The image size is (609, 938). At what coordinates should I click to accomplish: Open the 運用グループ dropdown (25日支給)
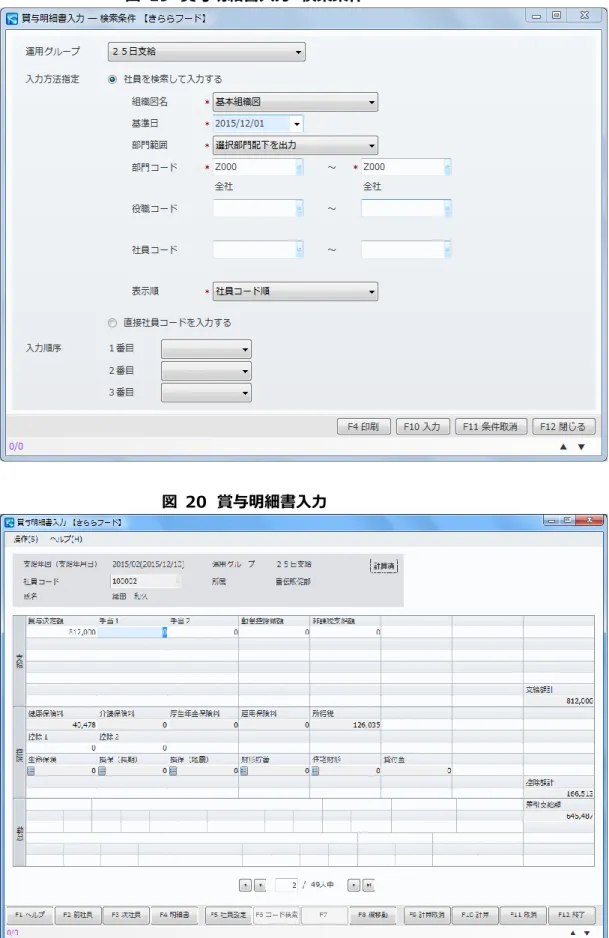[206, 52]
